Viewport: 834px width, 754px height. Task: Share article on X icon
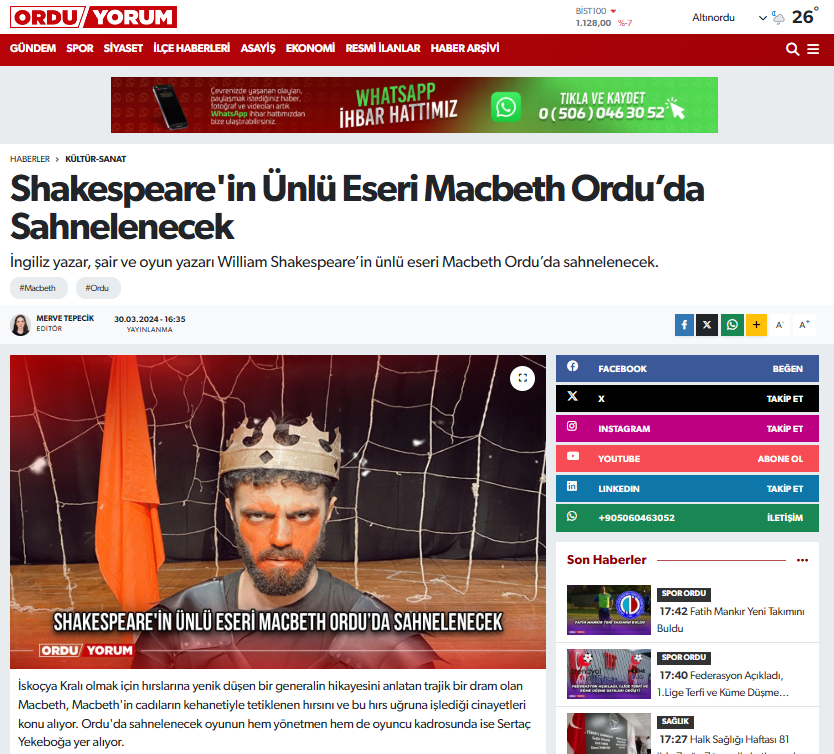pyautogui.click(x=707, y=325)
